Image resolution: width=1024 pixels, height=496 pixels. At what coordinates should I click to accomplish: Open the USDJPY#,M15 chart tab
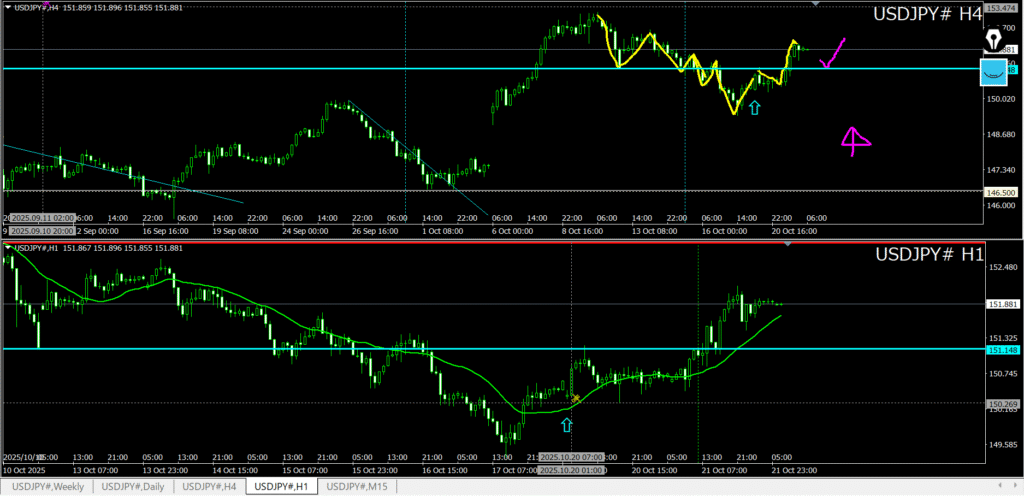click(358, 486)
